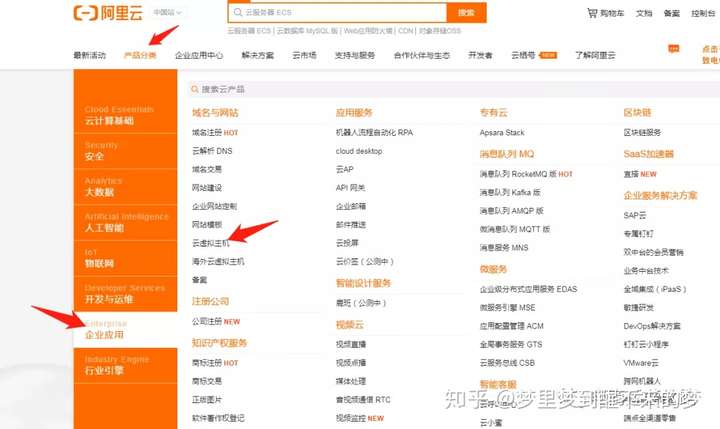Select 企业应用 sidebar category
The image size is (720, 429).
point(125,330)
